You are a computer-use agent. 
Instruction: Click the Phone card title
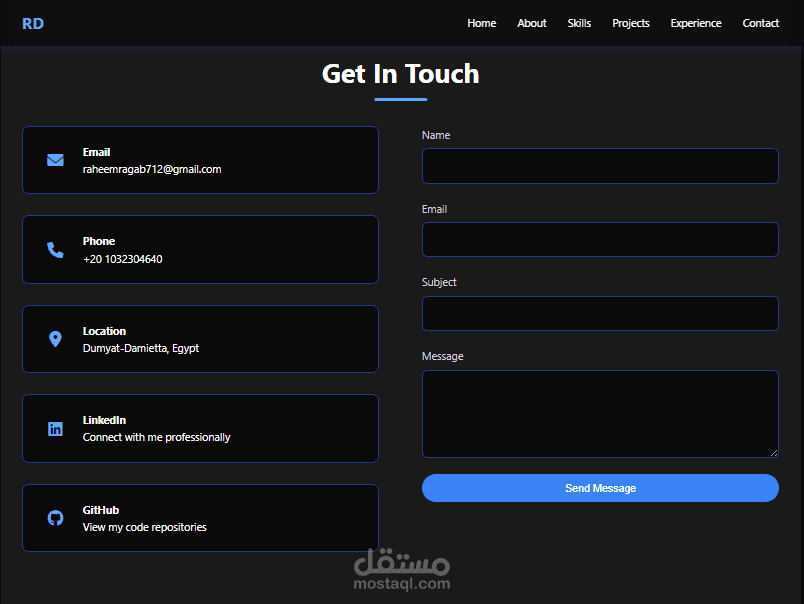click(x=98, y=241)
